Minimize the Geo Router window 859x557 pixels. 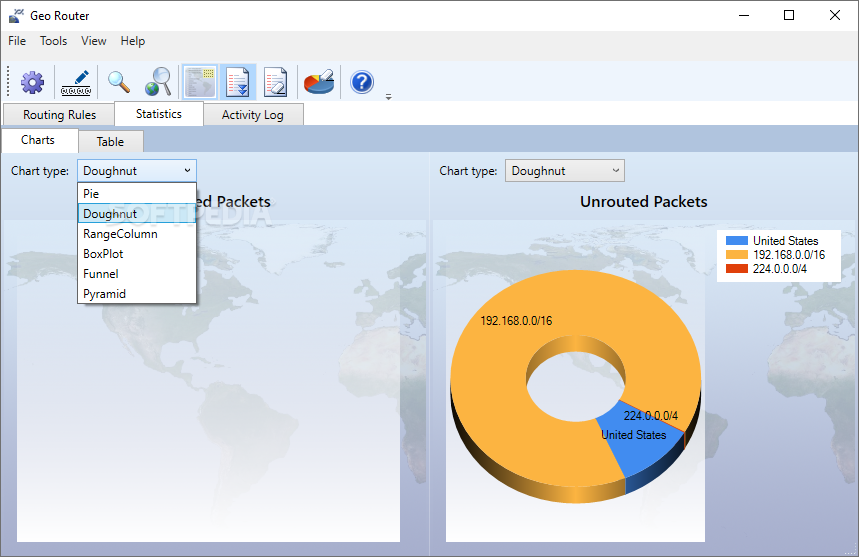click(x=744, y=15)
